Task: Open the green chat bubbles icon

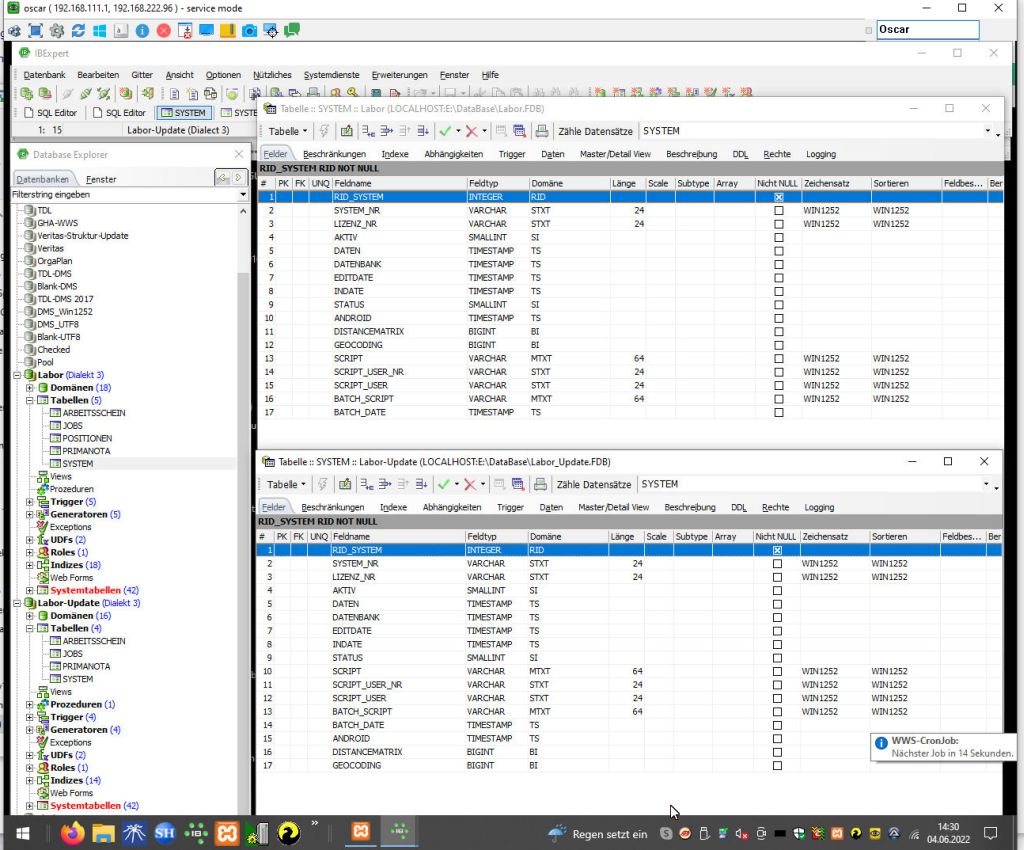Action: [292, 30]
